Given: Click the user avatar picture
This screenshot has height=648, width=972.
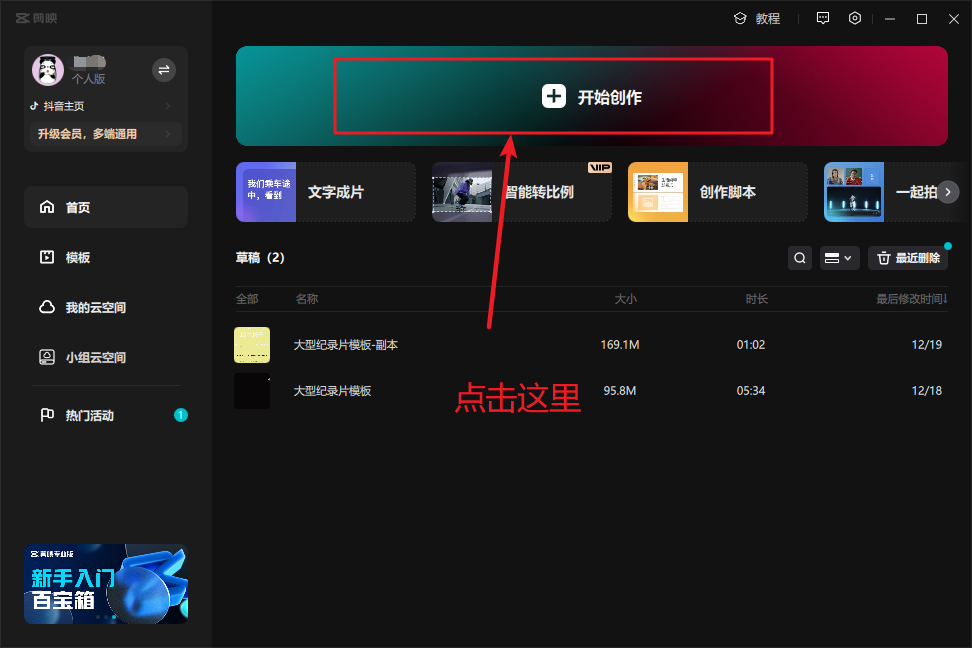Looking at the screenshot, I should click(x=48, y=70).
